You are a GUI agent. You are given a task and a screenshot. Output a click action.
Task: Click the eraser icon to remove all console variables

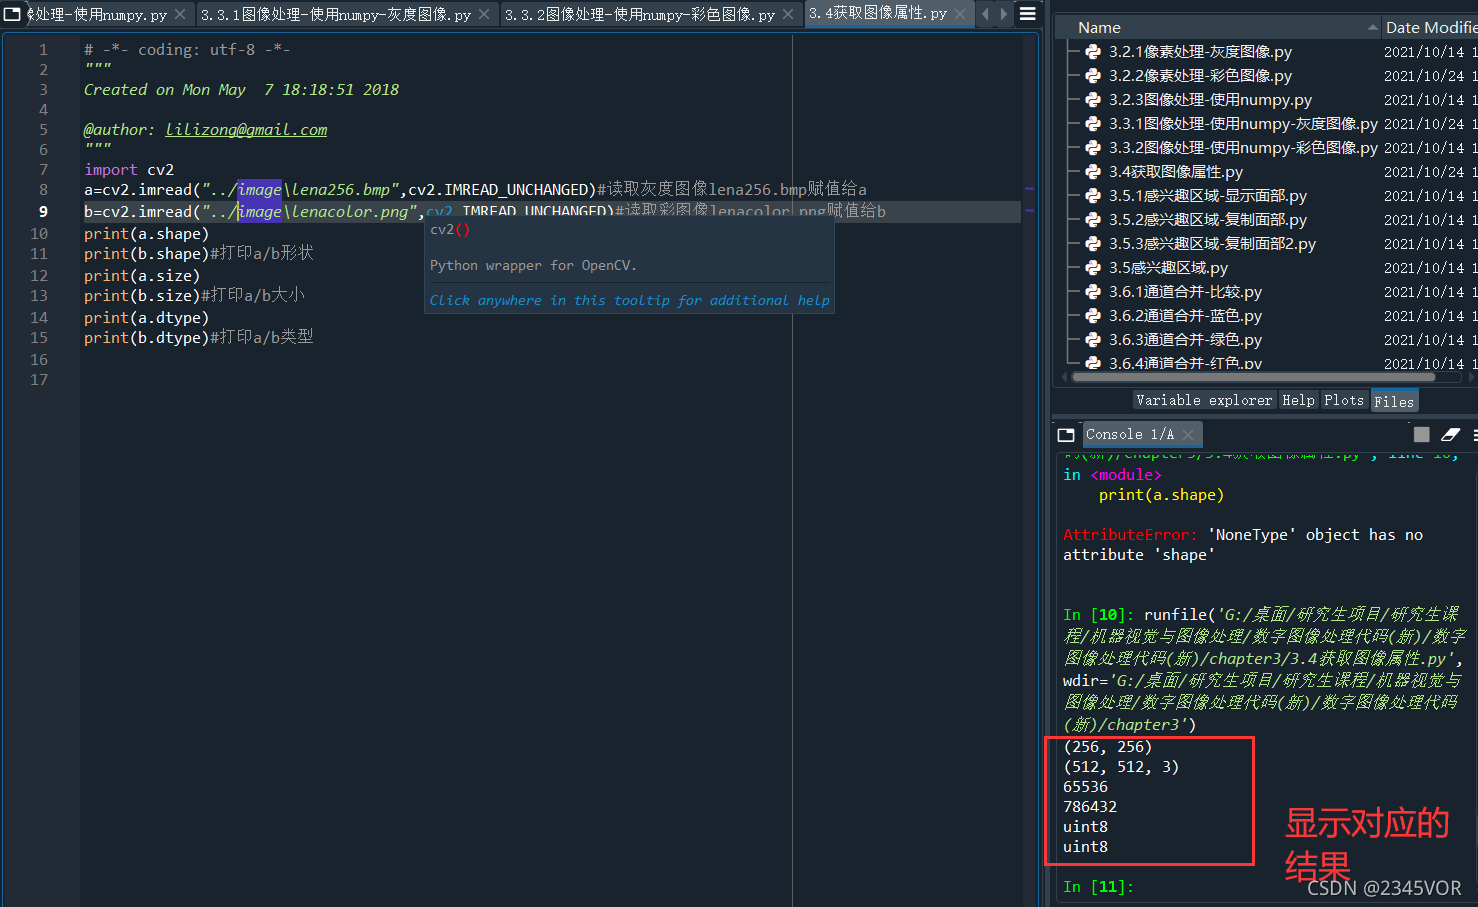(x=1450, y=434)
